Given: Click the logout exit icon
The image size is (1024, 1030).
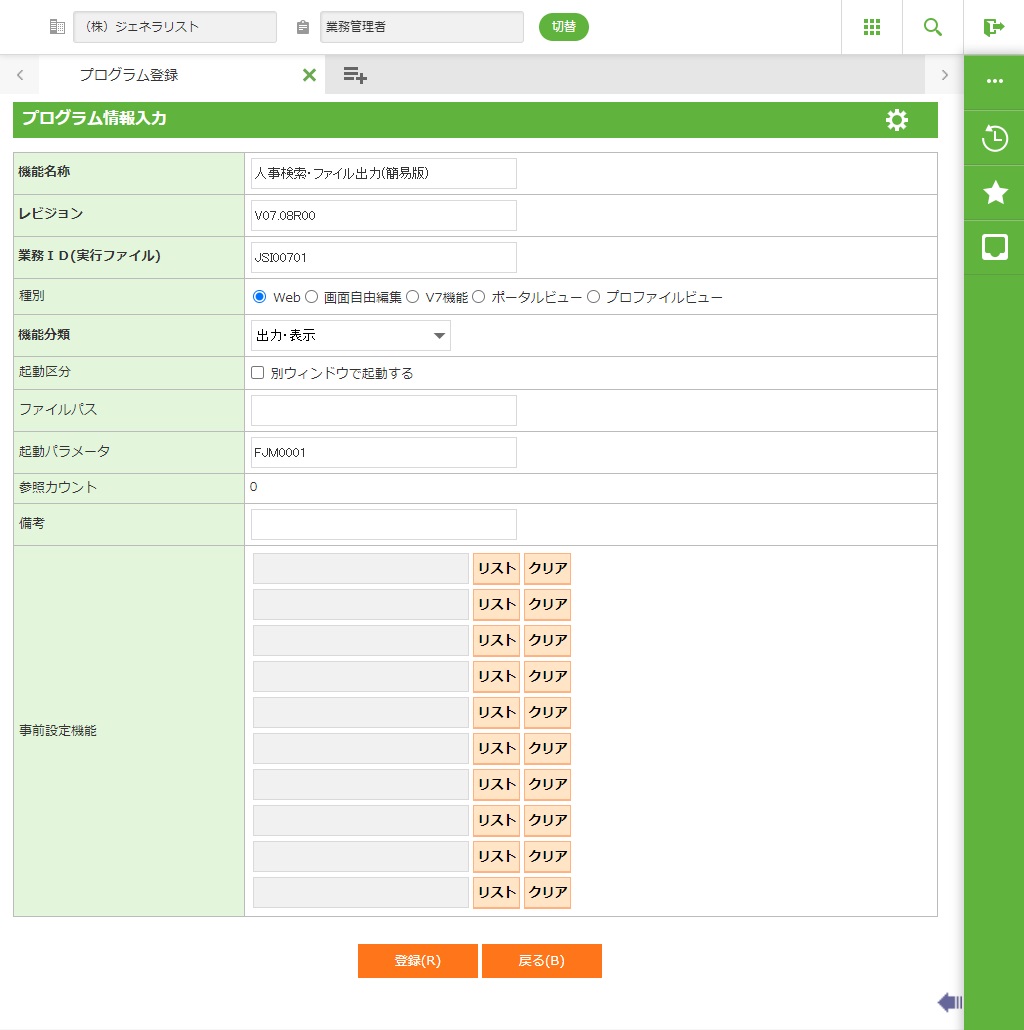Looking at the screenshot, I should pos(993,27).
